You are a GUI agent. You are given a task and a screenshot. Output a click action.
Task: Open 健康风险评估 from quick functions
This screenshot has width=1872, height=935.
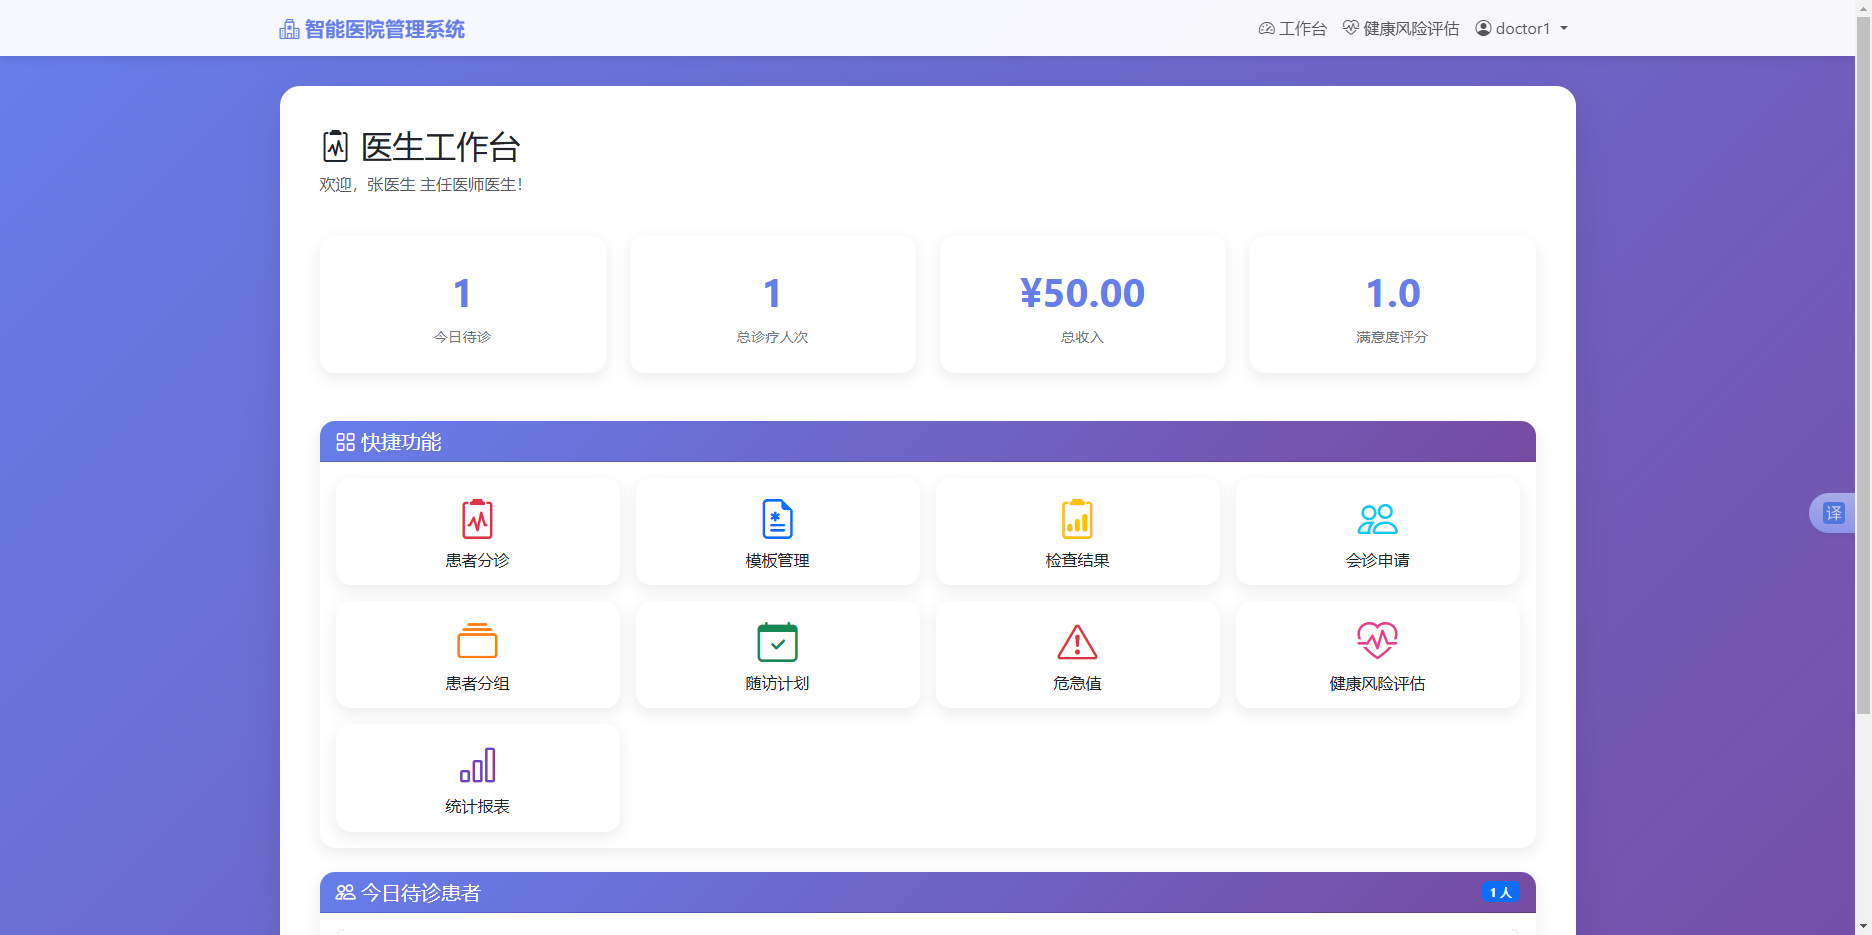pyautogui.click(x=1377, y=655)
